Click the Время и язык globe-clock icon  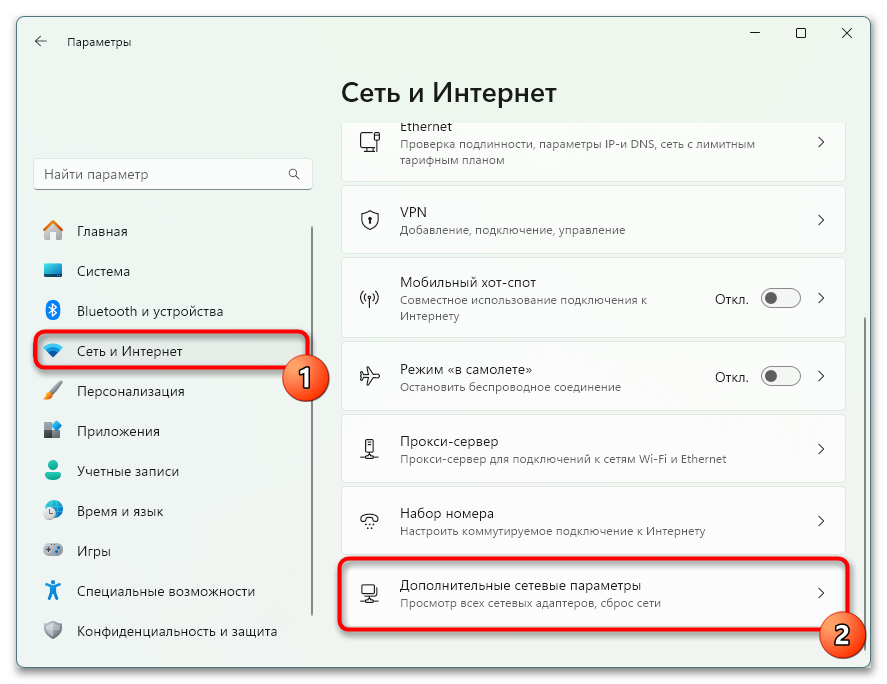pos(53,510)
